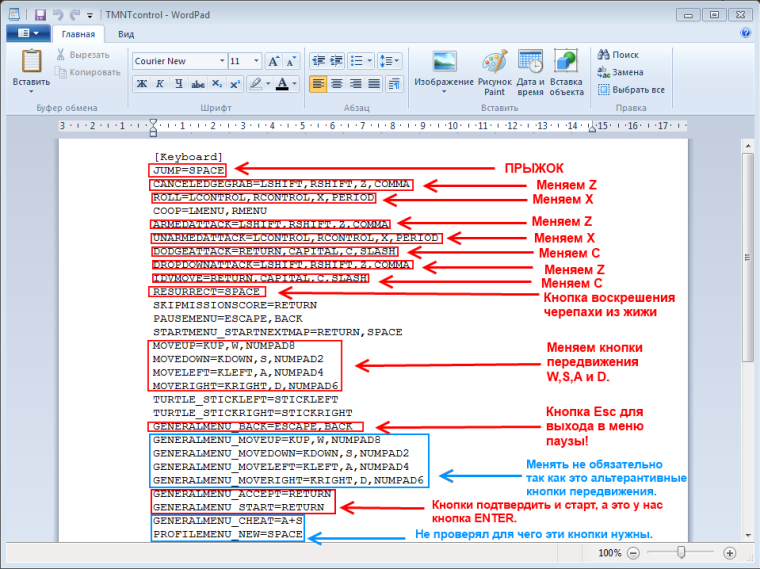
Task: Click the vertical scrollbar up arrow
Action: coord(747,146)
